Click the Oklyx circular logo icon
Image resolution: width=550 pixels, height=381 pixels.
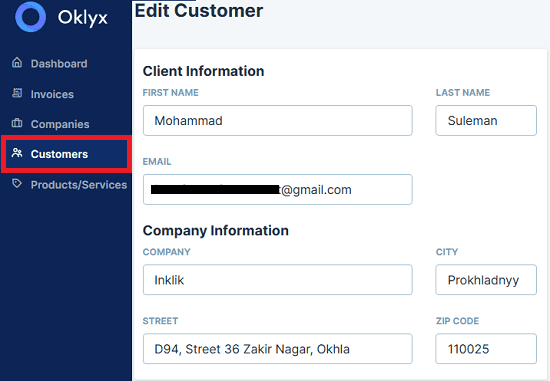click(x=31, y=16)
